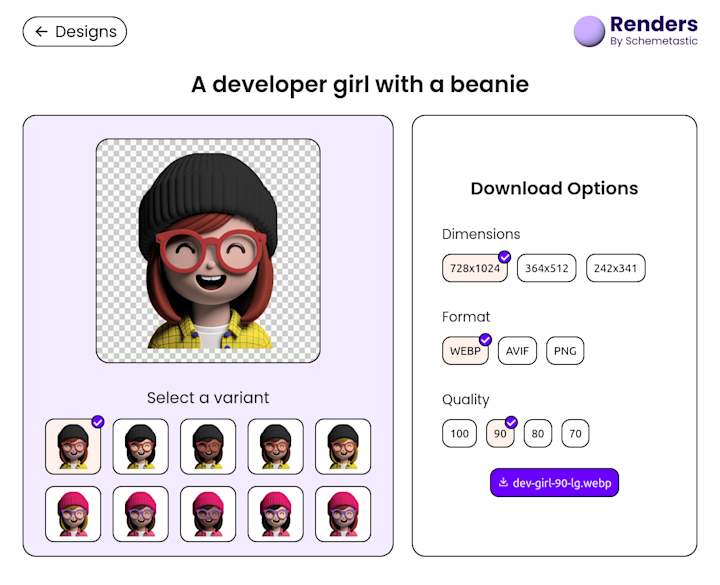Set quality to 100
The width and height of the screenshot is (720, 585).
point(459,433)
